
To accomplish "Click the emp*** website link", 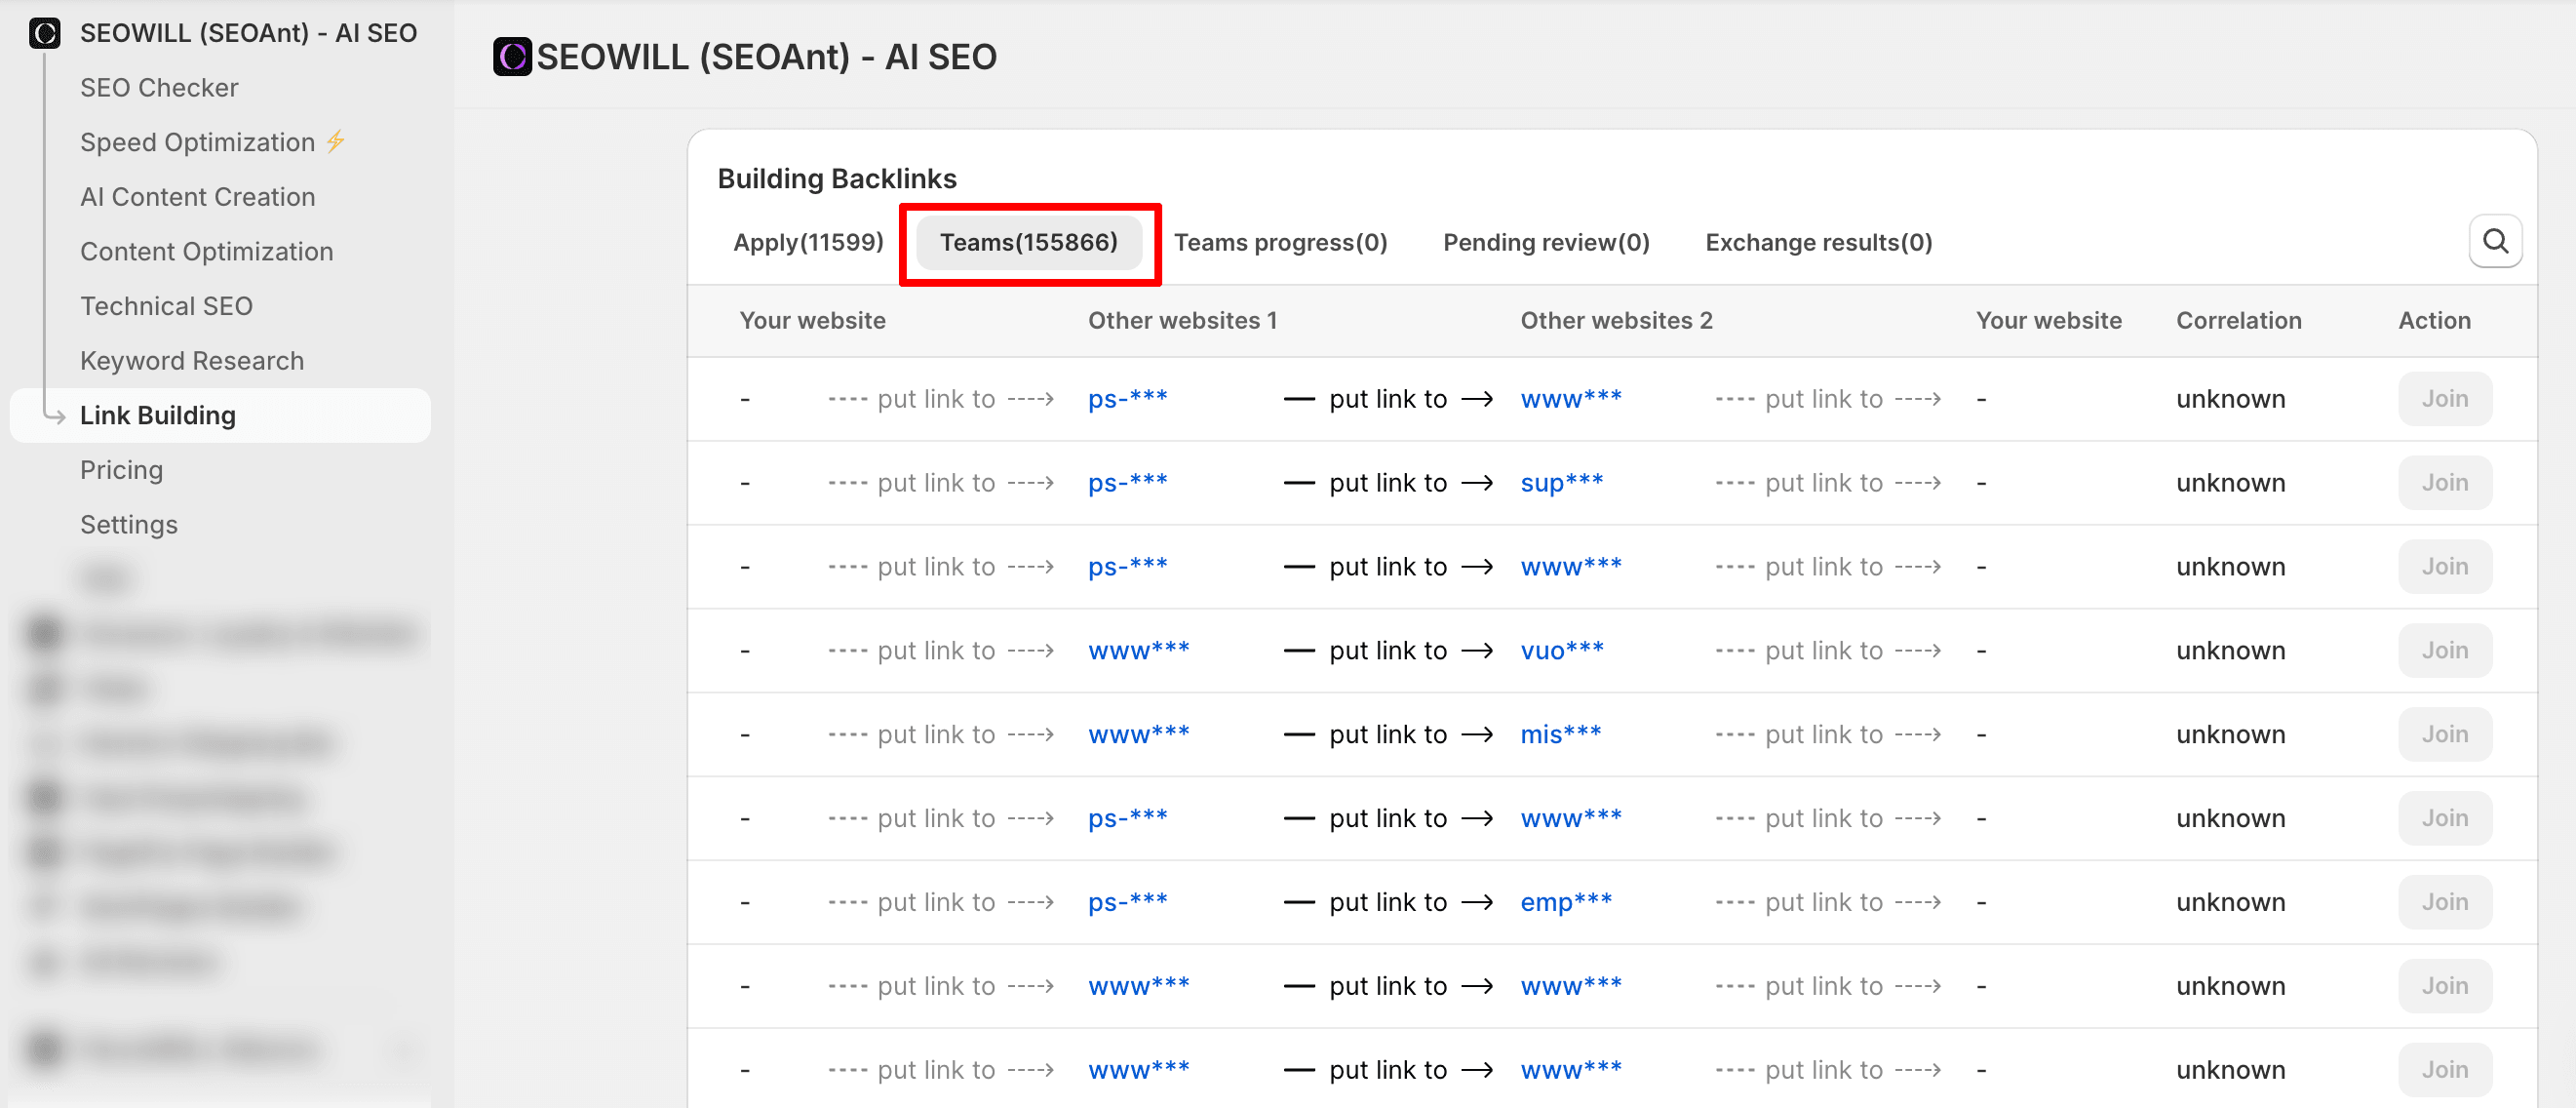I will (x=1565, y=902).
